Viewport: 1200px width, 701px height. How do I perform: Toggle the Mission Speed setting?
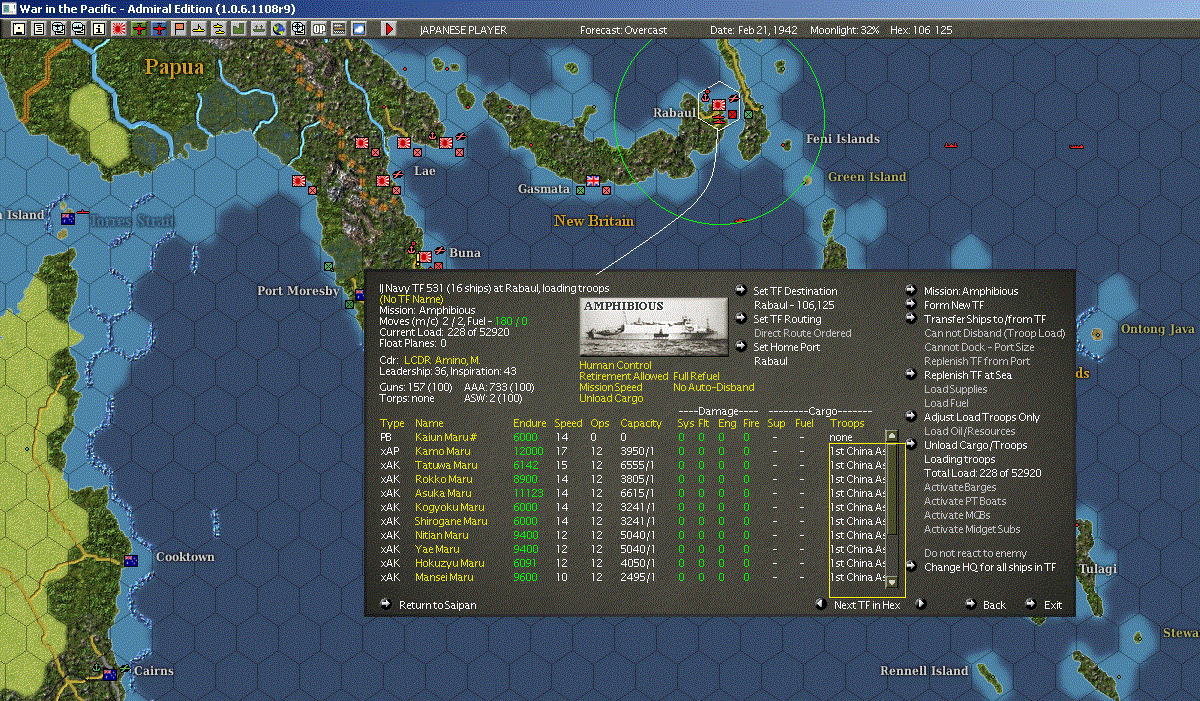point(611,388)
